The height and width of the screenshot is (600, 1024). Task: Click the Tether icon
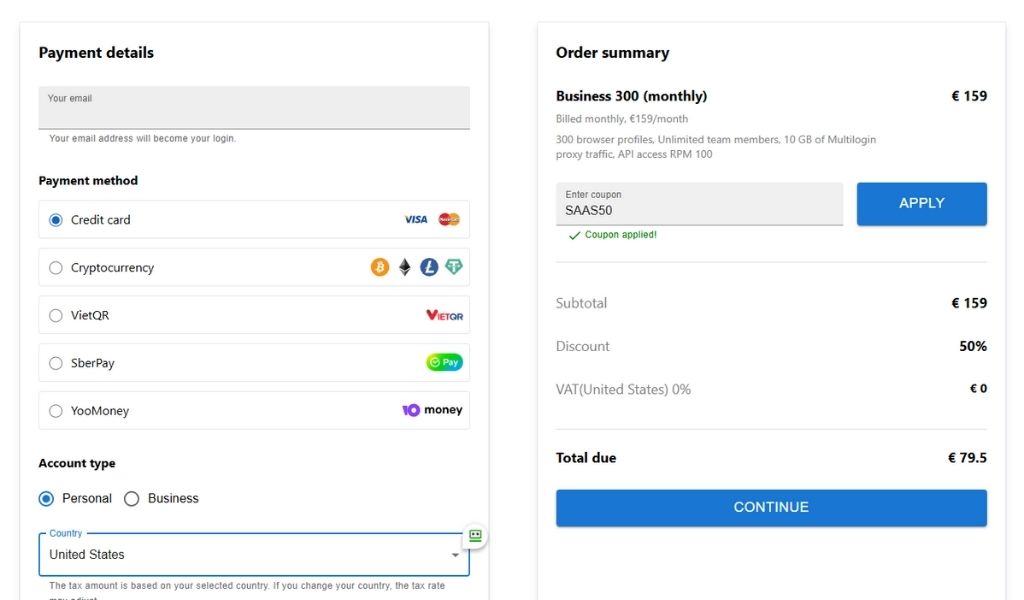454,267
